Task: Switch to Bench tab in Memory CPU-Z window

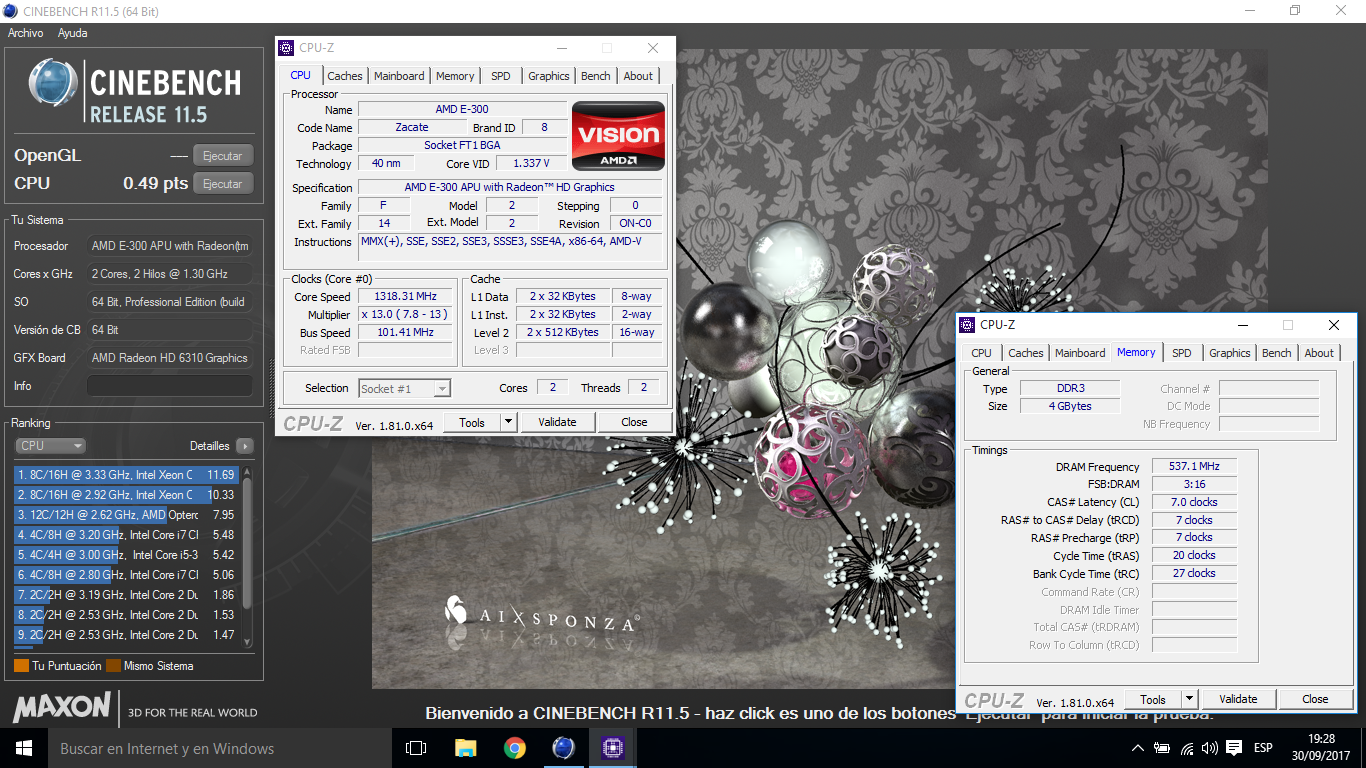Action: [x=1277, y=353]
